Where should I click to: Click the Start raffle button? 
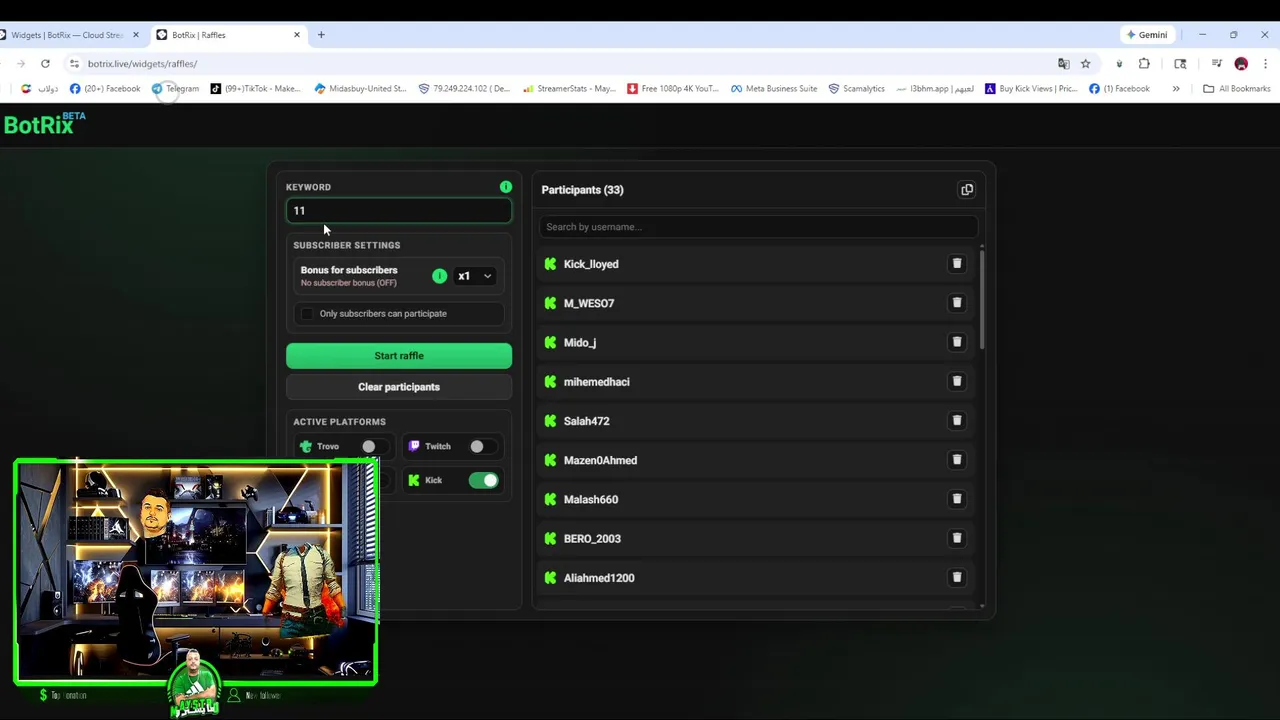(399, 356)
